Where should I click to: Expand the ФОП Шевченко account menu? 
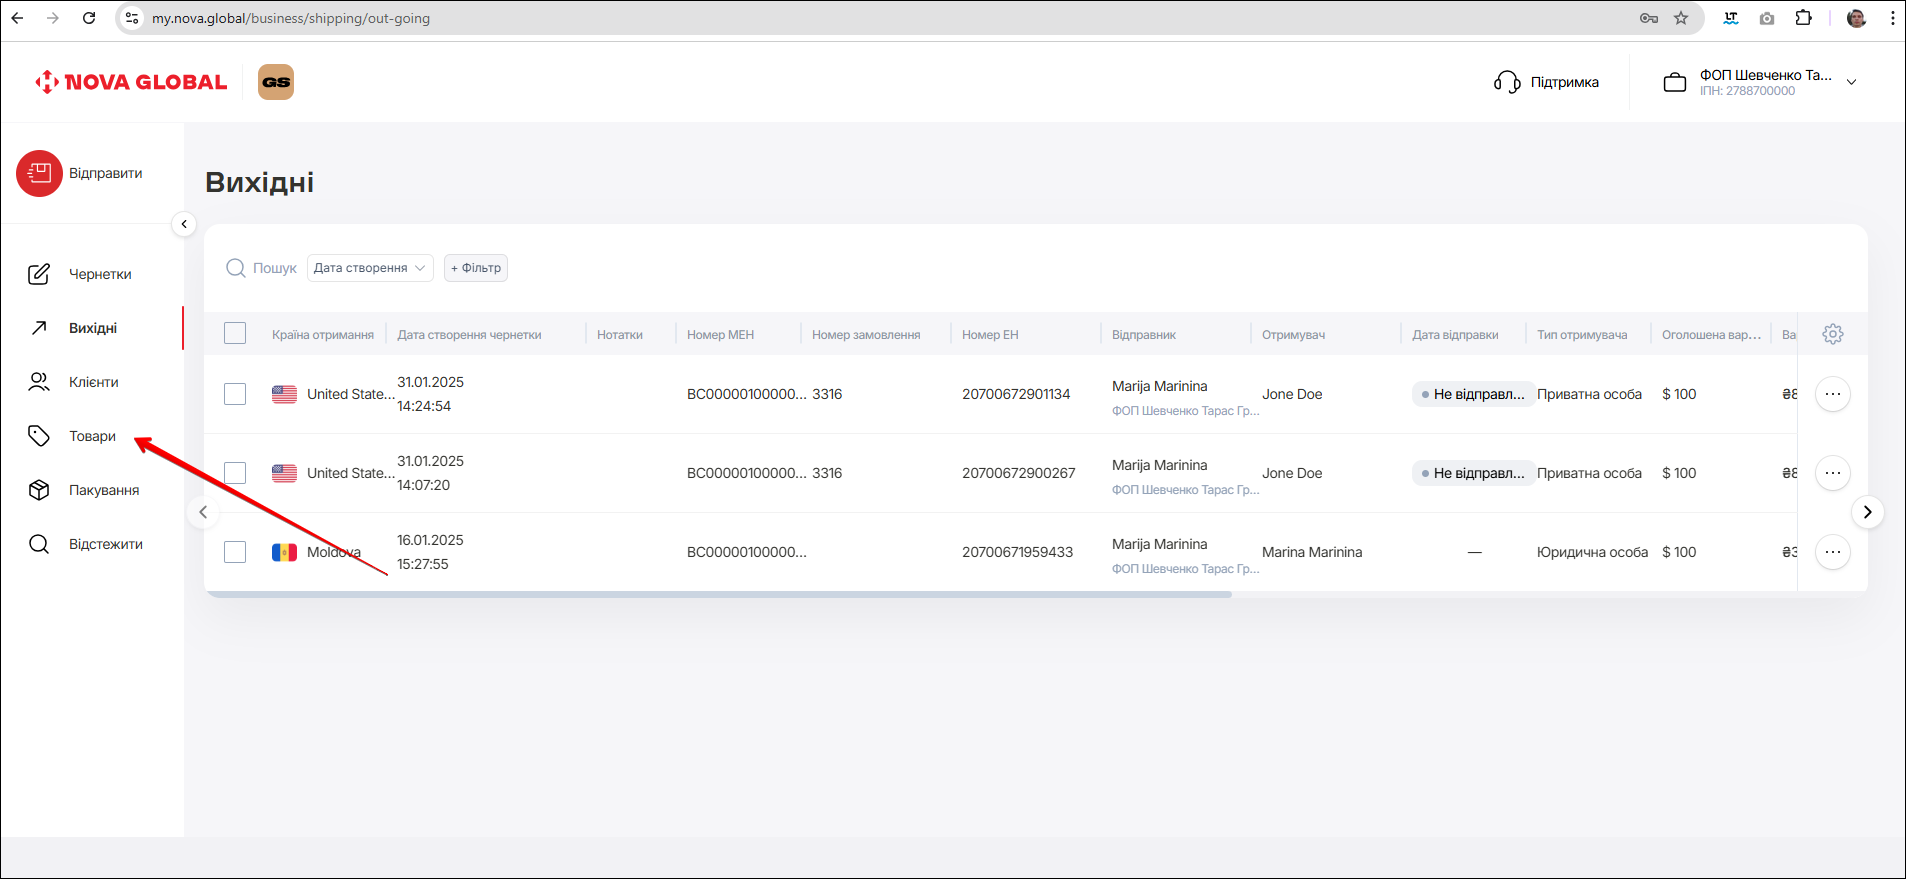(1851, 82)
